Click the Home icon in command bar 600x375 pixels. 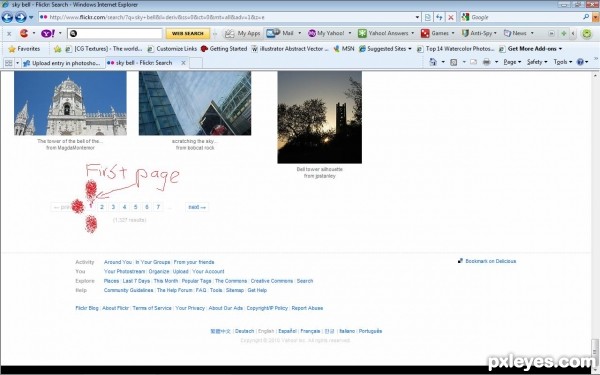(433, 62)
